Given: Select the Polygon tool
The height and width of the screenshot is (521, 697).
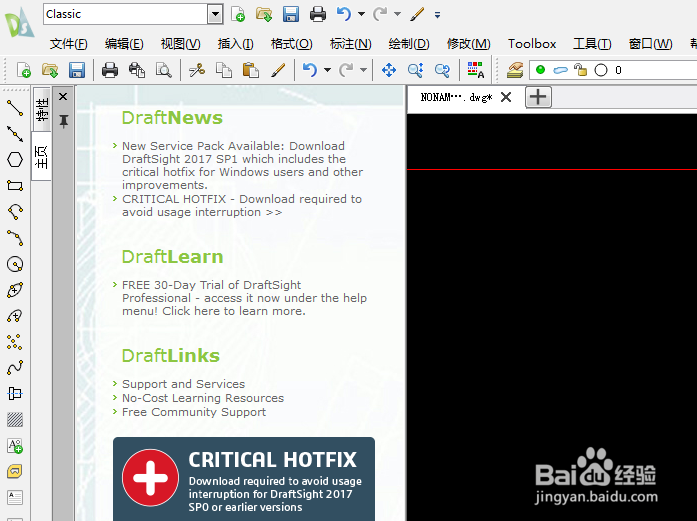Looking at the screenshot, I should (x=15, y=160).
